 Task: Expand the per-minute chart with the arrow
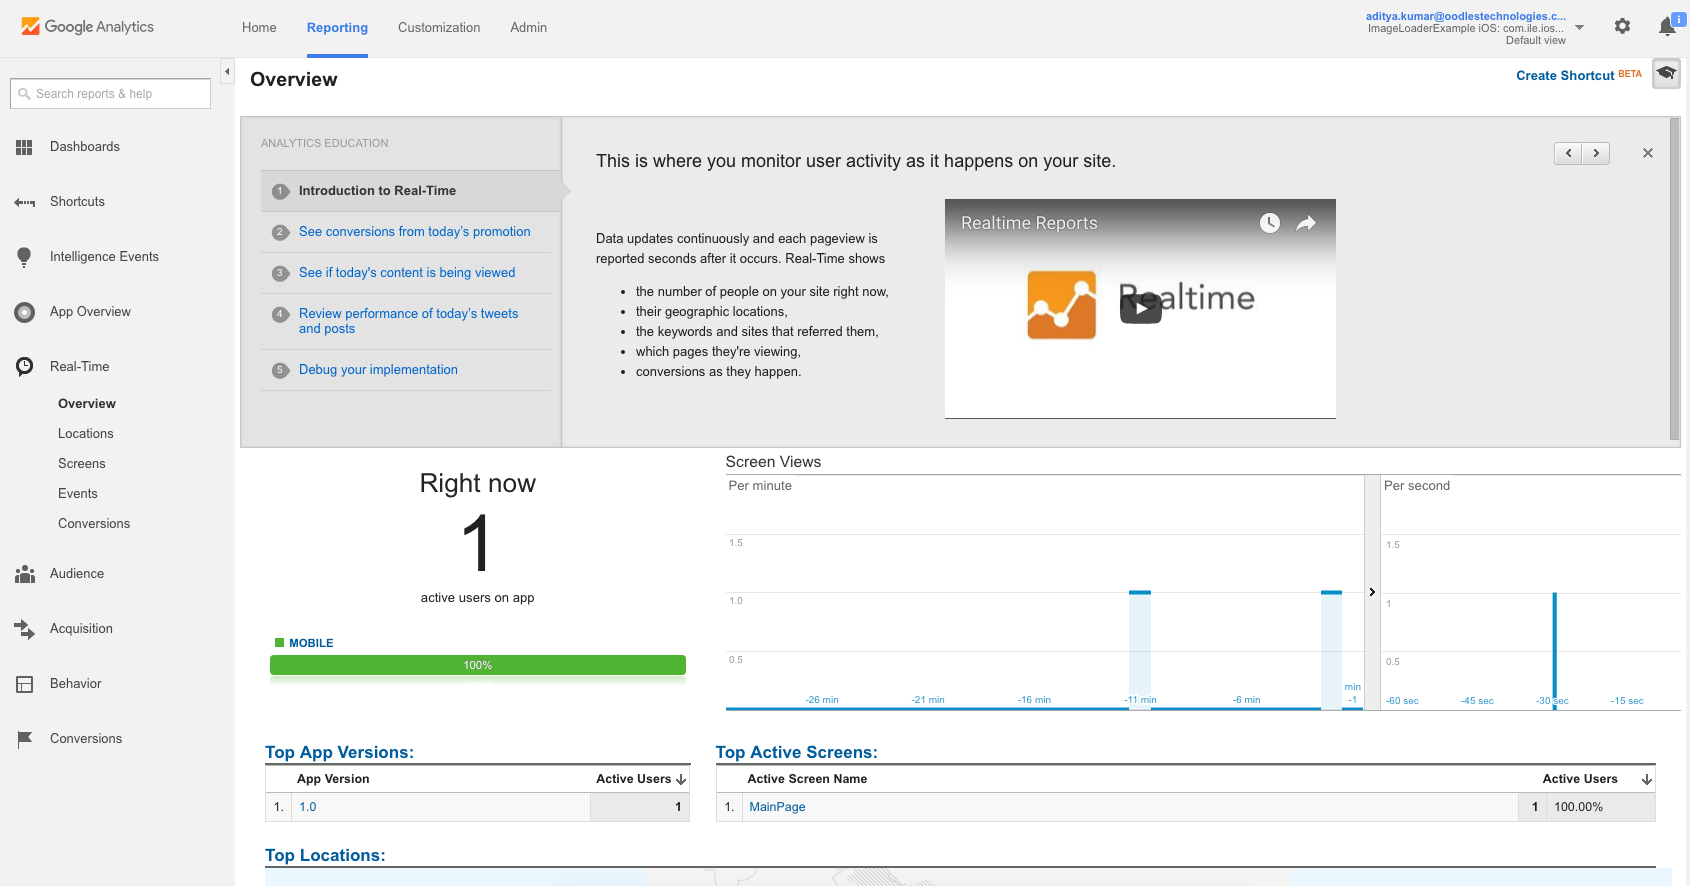[1372, 592]
